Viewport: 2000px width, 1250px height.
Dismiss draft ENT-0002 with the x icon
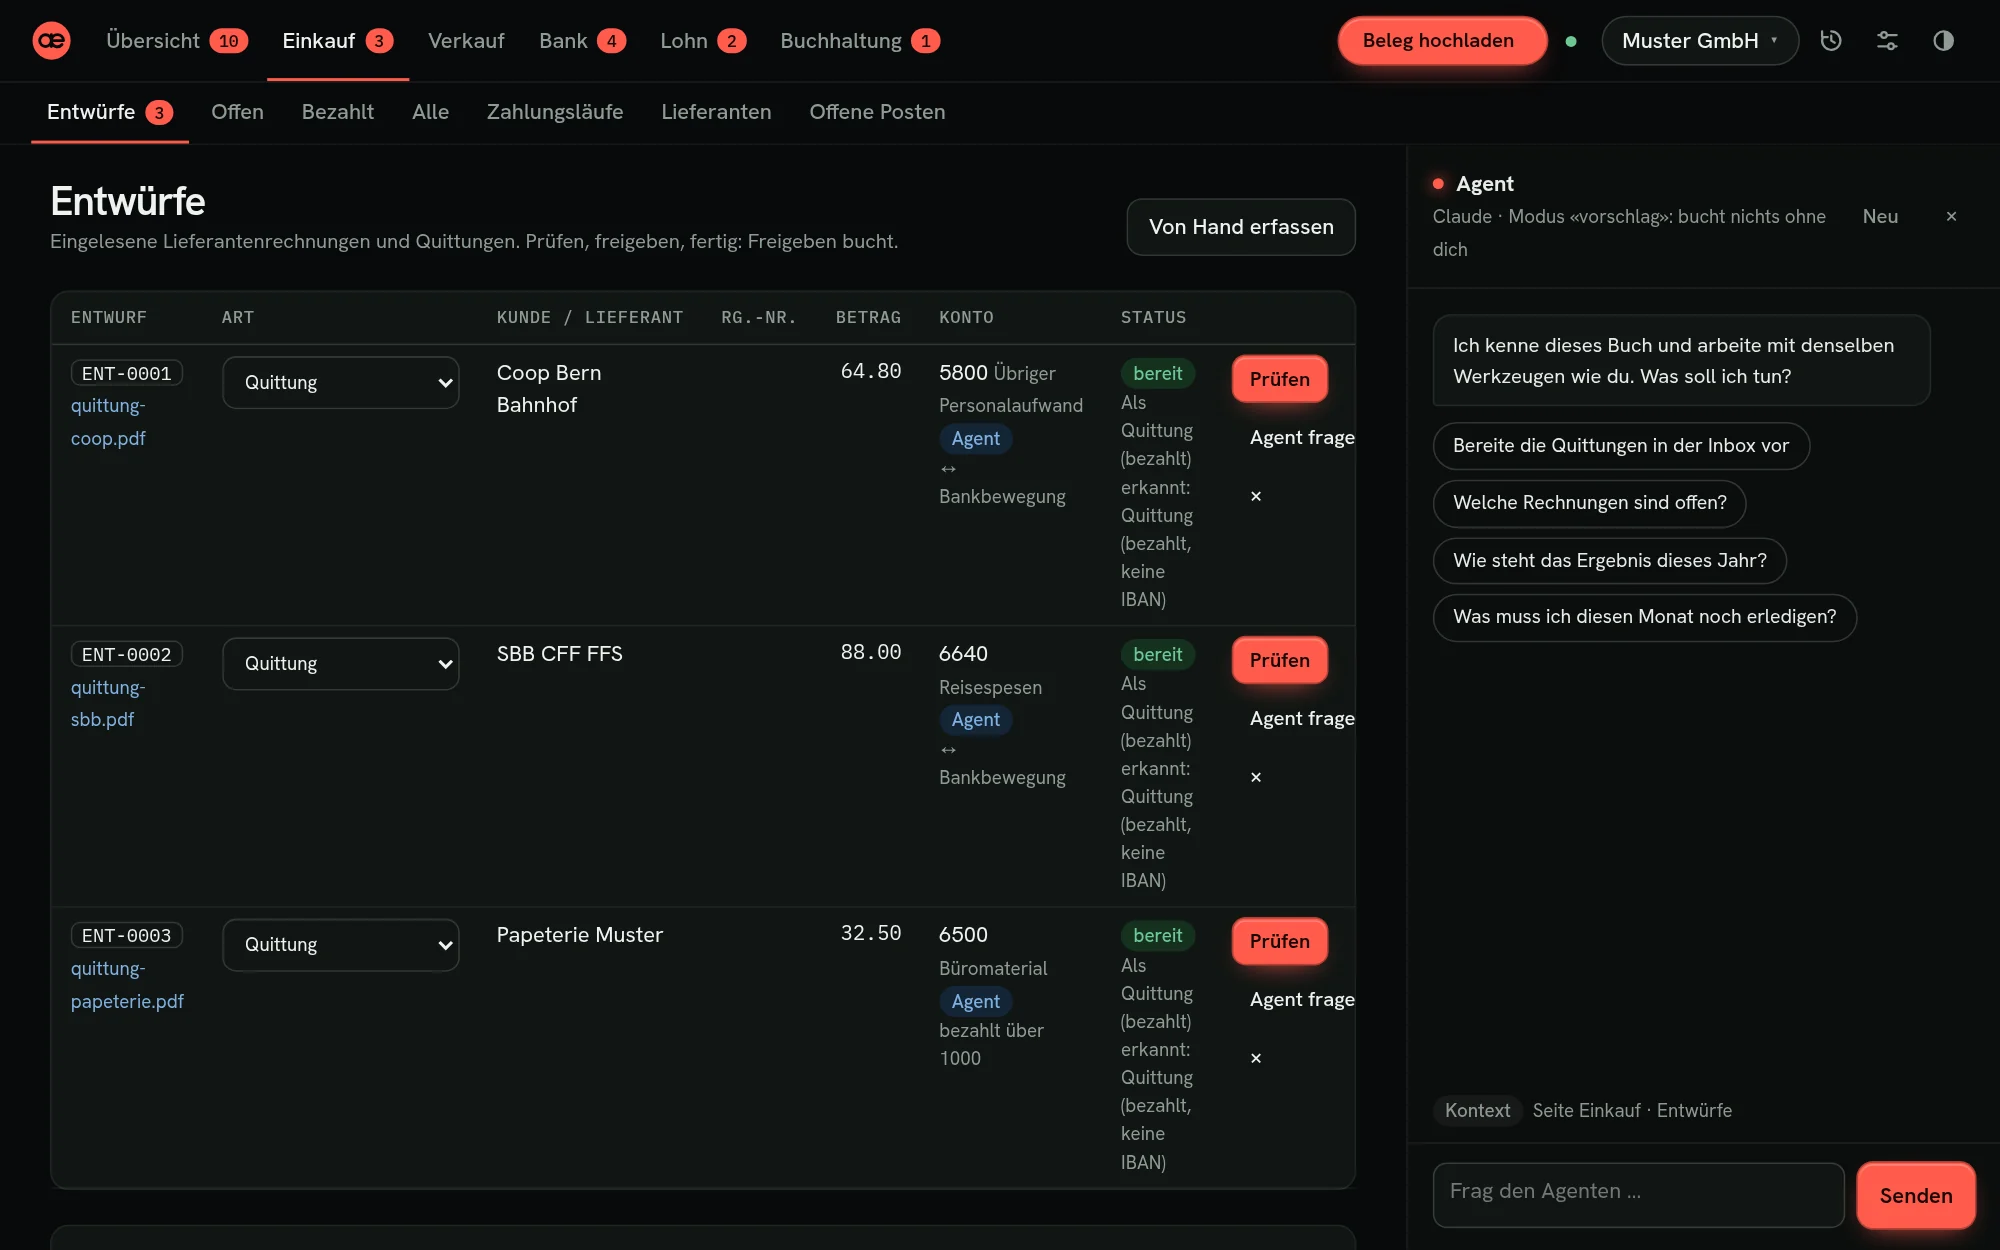1256,777
